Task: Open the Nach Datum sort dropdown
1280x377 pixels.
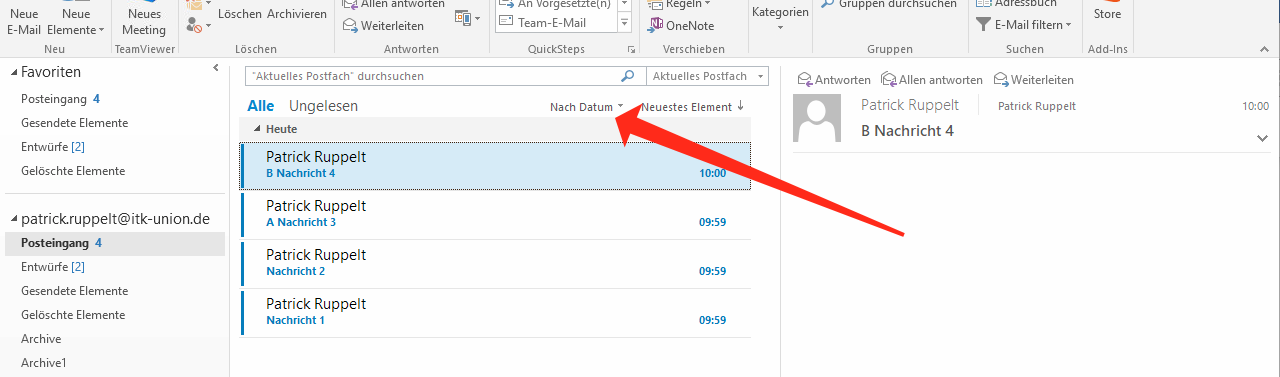Action: (587, 107)
